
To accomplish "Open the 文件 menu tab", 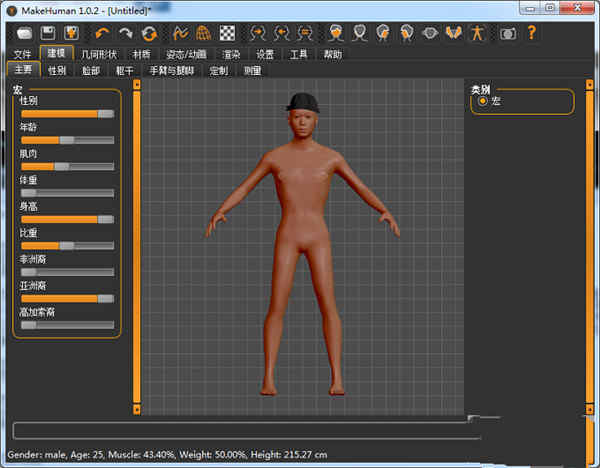I will tap(24, 54).
